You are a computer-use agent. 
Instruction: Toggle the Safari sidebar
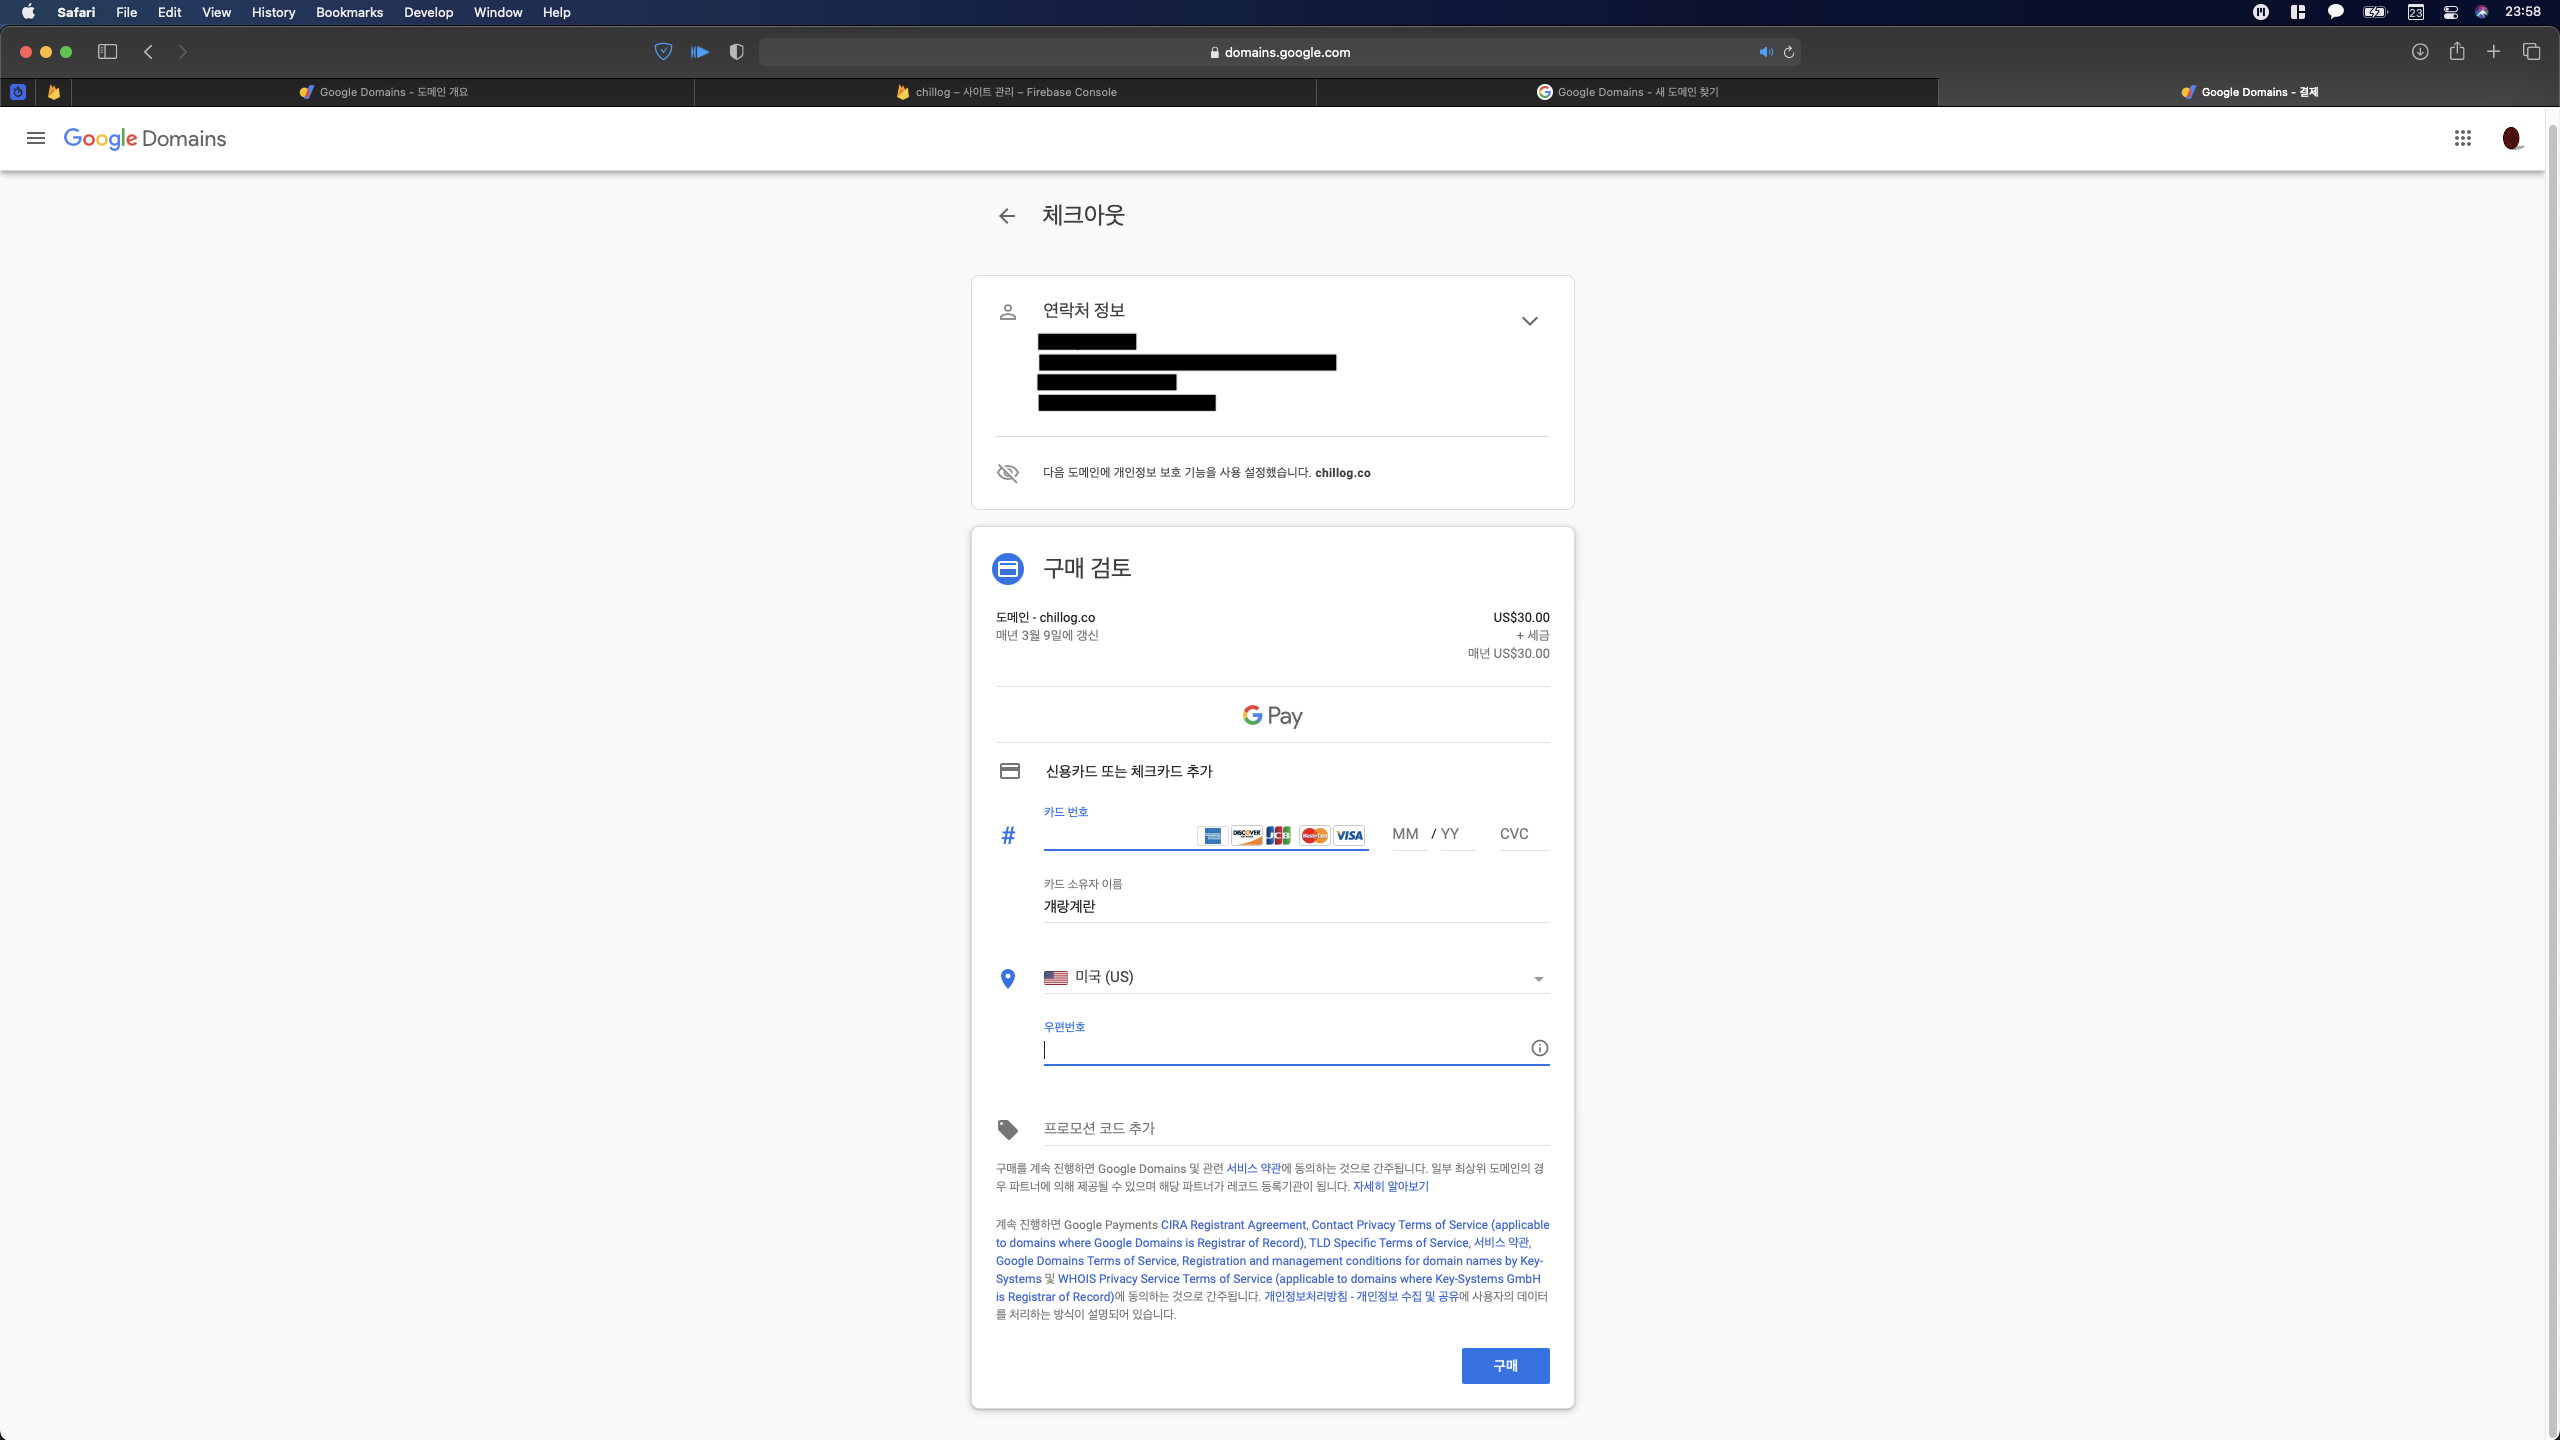click(107, 52)
